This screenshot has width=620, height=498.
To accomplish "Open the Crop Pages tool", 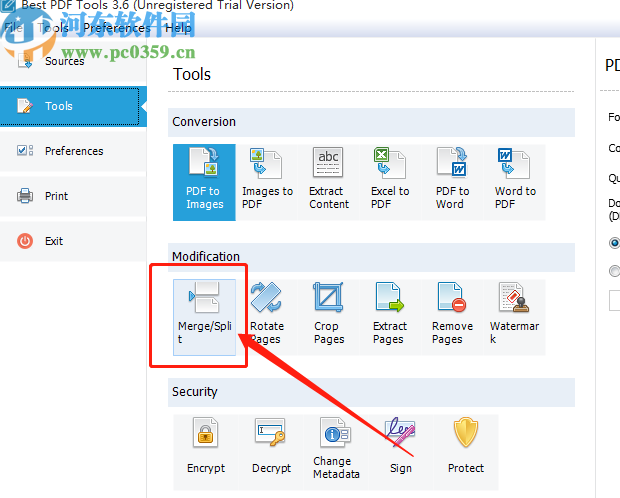I will 329,317.
